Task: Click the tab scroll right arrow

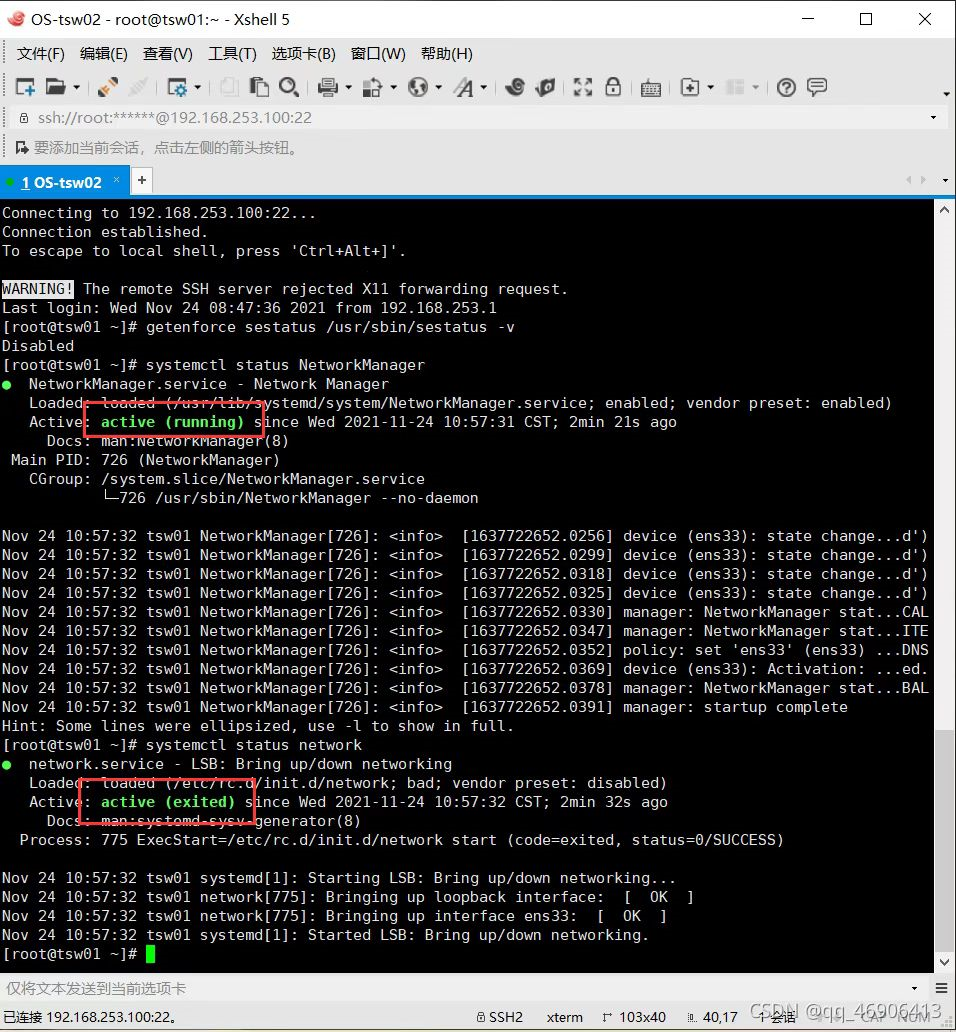Action: tap(923, 180)
